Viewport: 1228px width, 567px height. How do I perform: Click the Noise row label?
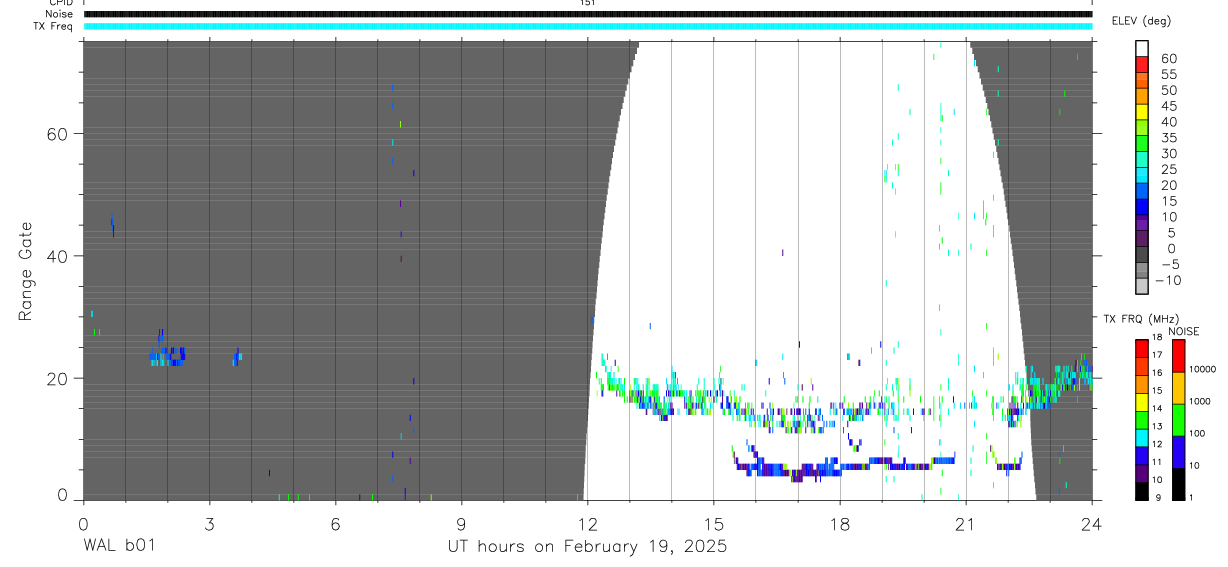point(60,14)
